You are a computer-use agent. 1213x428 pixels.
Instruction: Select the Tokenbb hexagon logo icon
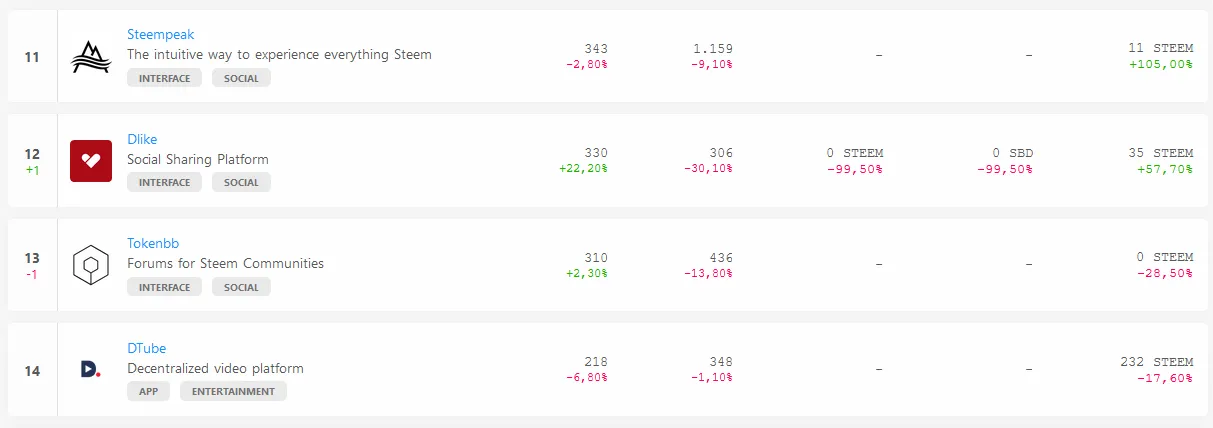click(x=91, y=266)
